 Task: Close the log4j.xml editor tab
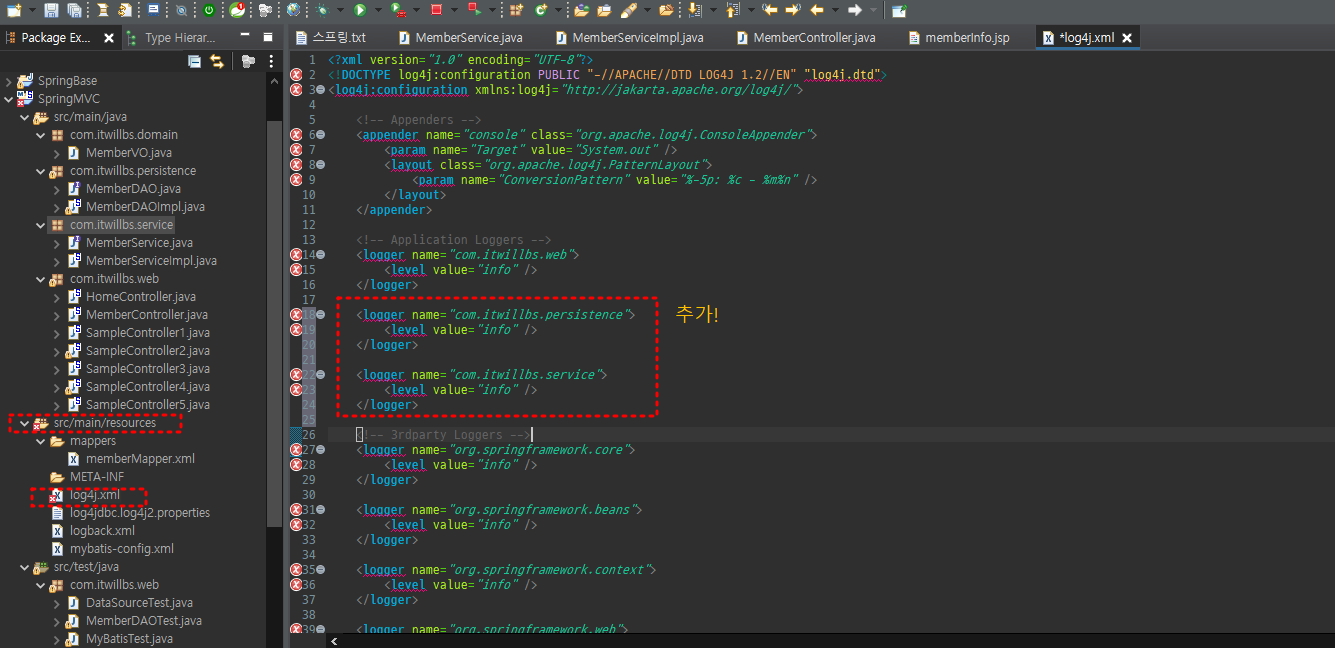click(x=1126, y=38)
